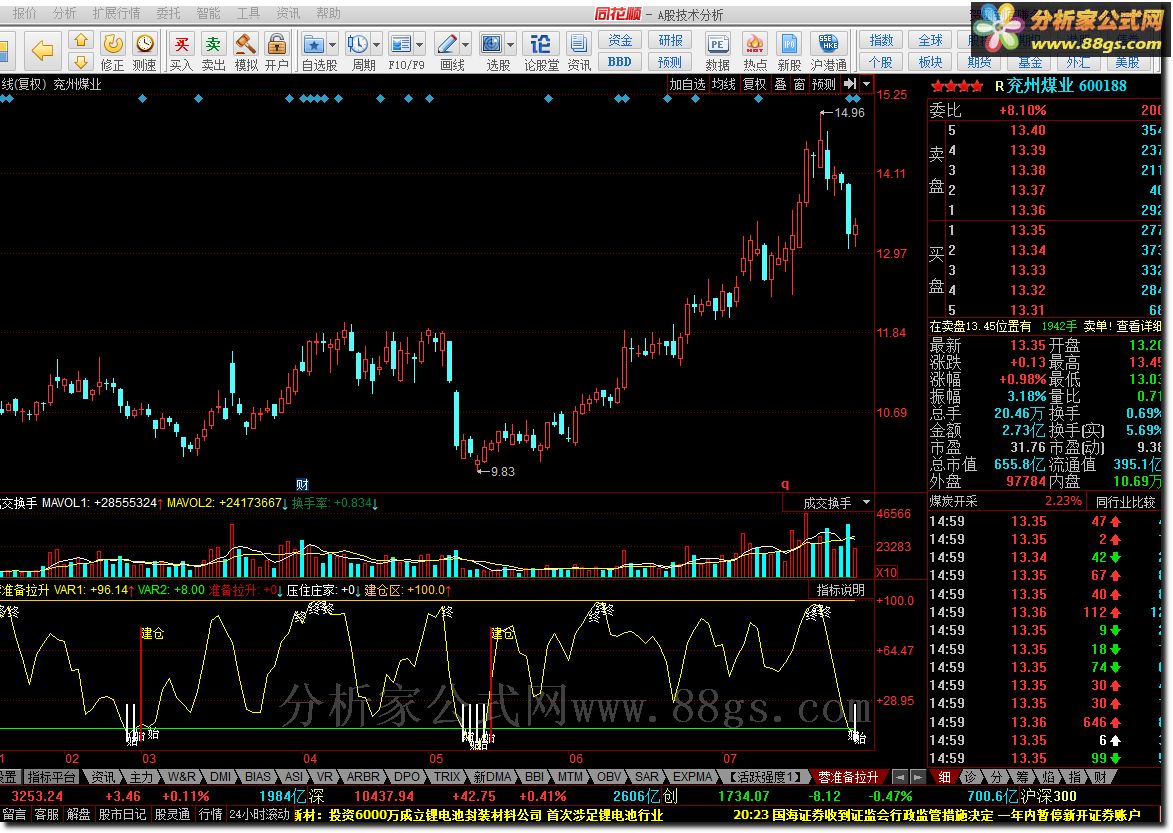Open the 新股 IPO icon
1173x833 pixels.
(789, 51)
